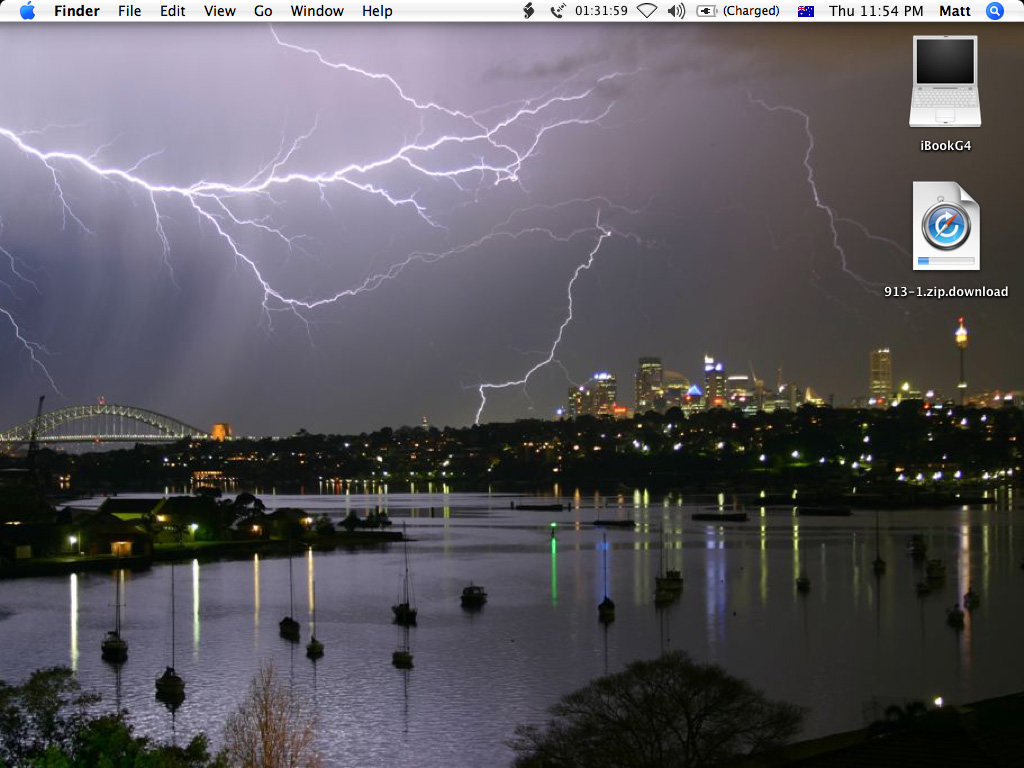Open the Go menu
This screenshot has height=768, width=1024.
point(263,11)
